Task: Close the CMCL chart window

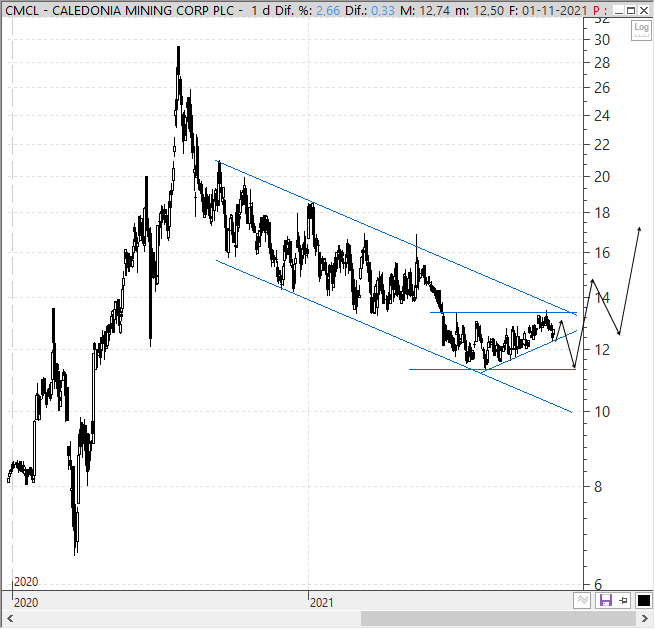Action: 644,10
